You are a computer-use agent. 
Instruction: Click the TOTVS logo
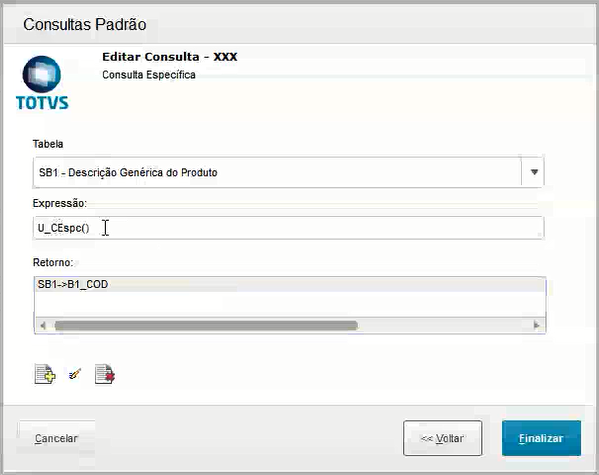[42, 83]
